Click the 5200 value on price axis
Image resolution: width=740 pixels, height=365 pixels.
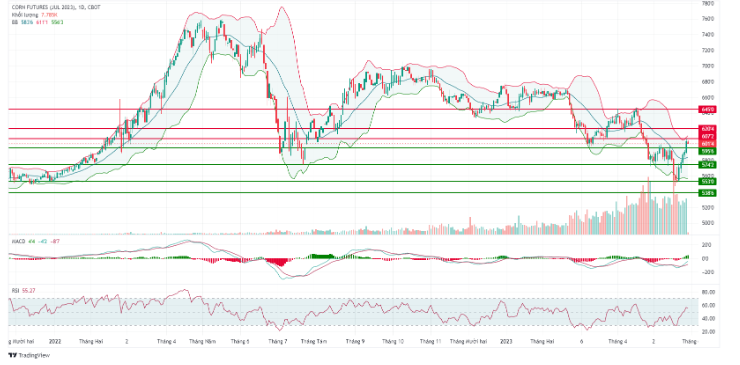[x=707, y=208]
